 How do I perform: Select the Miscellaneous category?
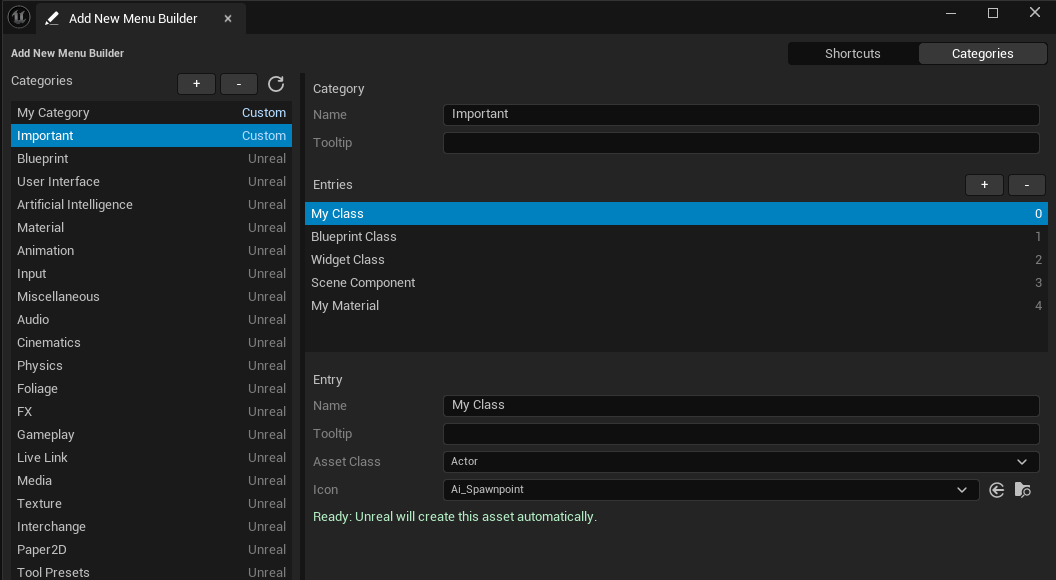(x=152, y=296)
